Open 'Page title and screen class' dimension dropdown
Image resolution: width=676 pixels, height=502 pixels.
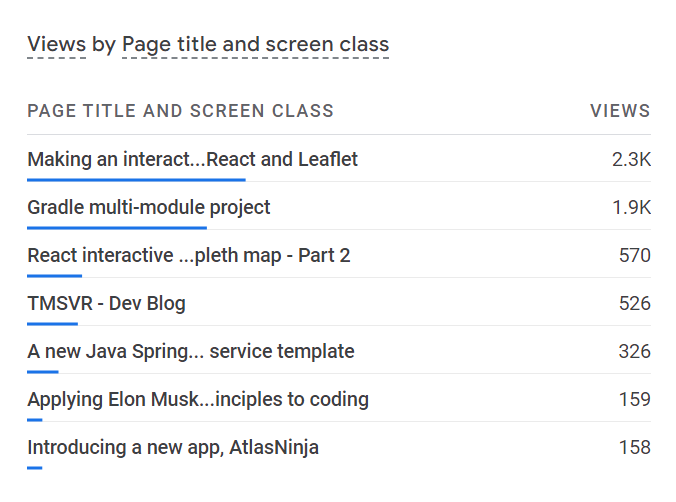click(255, 44)
